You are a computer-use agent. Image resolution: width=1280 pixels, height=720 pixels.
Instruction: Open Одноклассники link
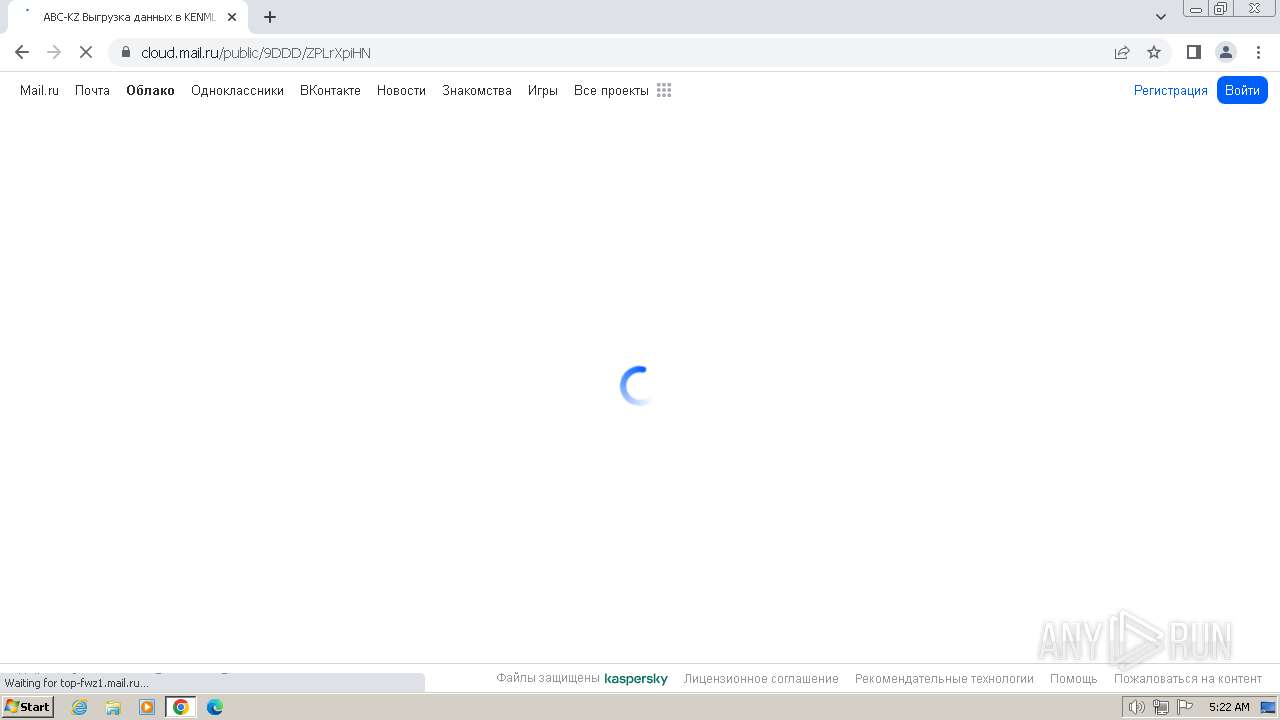tap(237, 90)
